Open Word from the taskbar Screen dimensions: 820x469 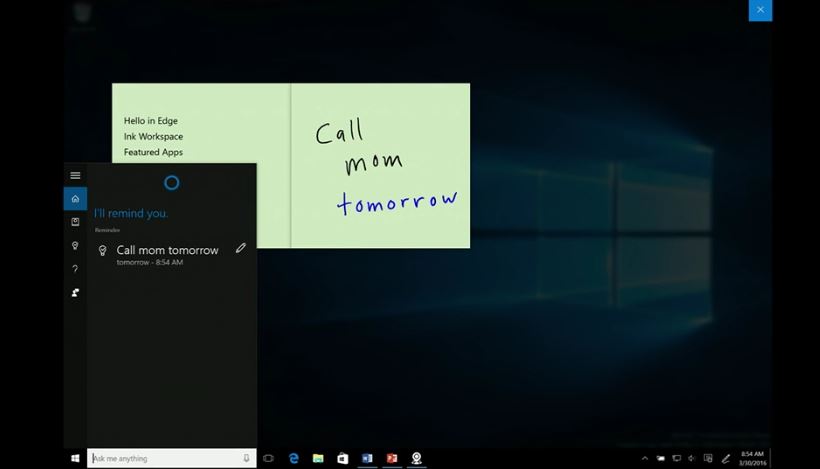pos(367,458)
